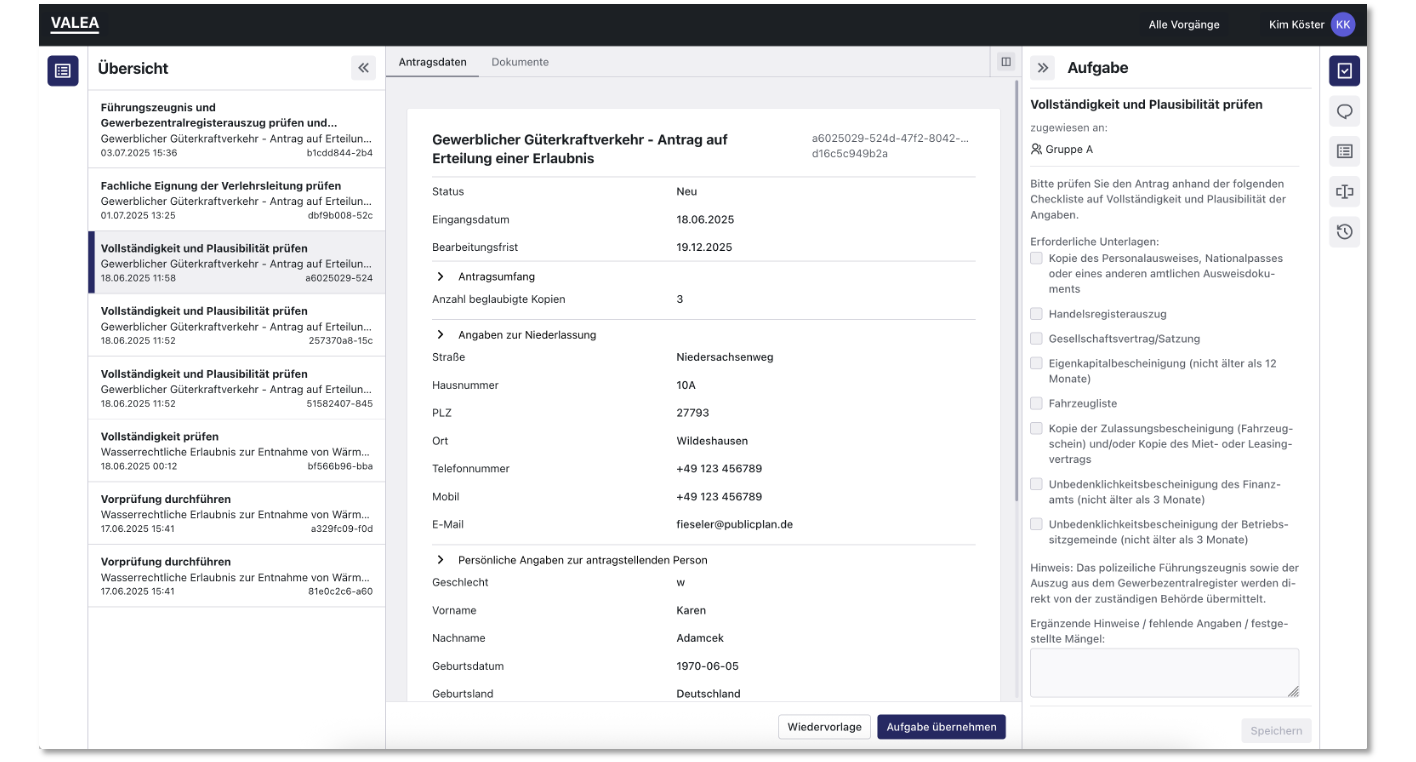Click the Aufgabe übernehmen button
This screenshot has width=1416, height=762.
click(x=941, y=727)
